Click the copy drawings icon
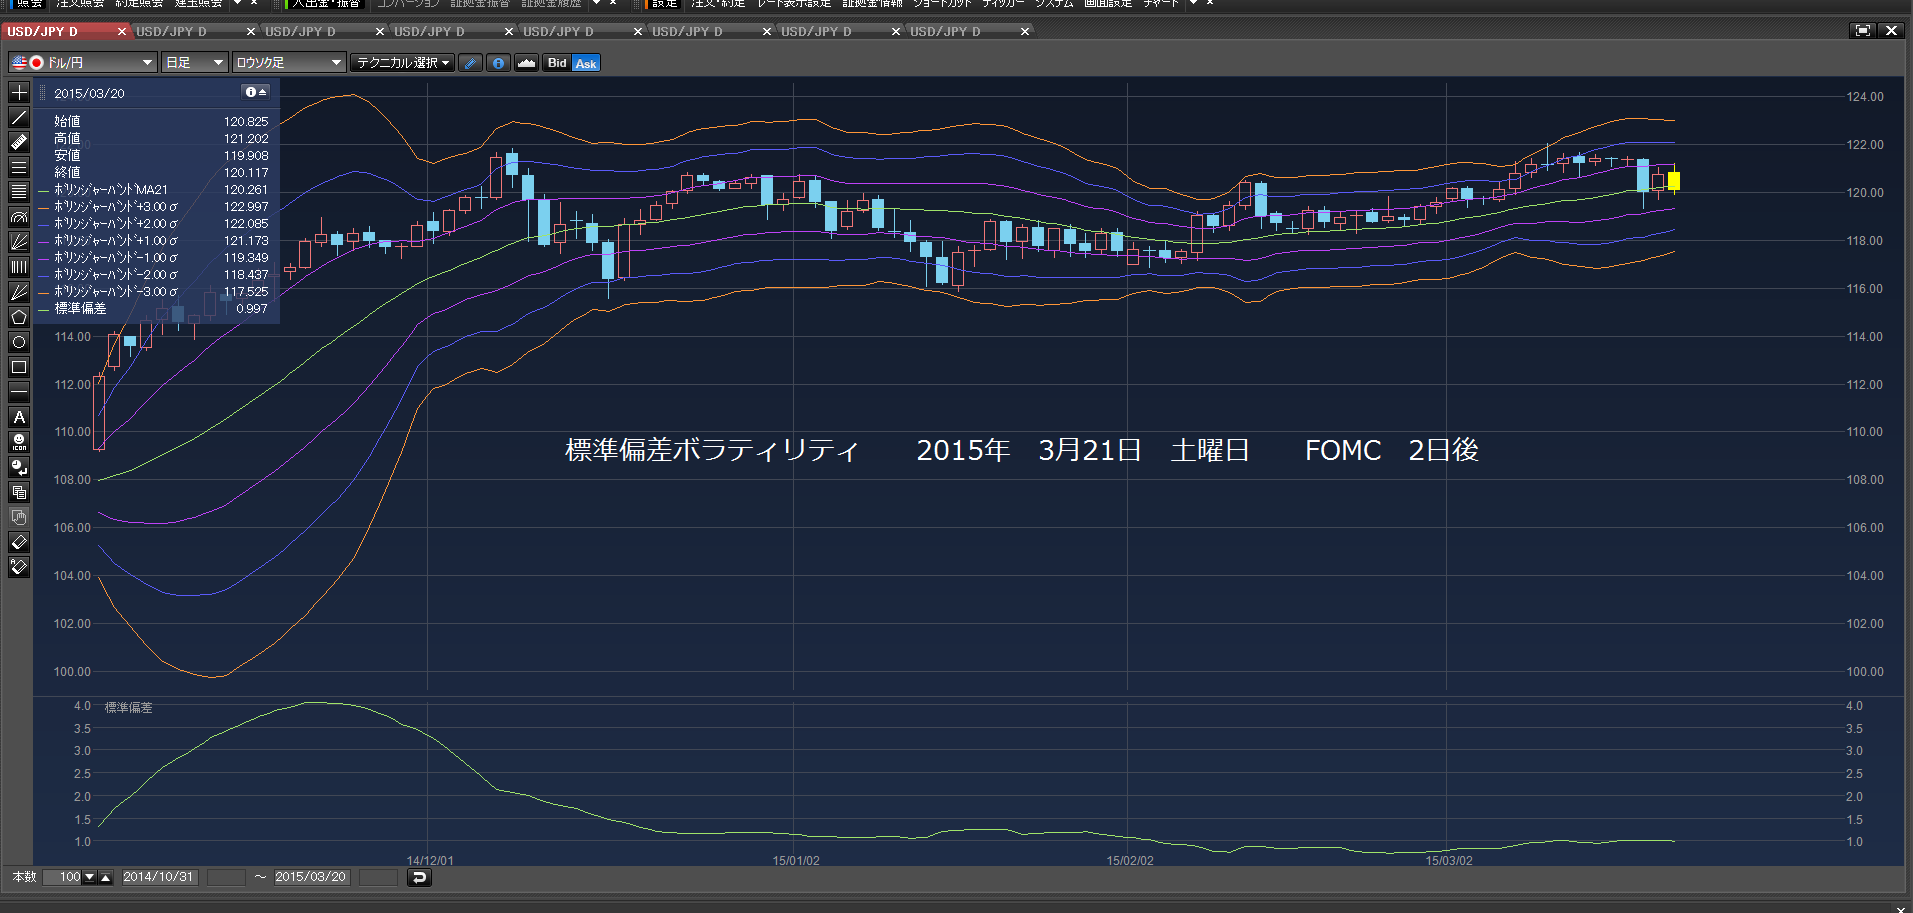Image resolution: width=1913 pixels, height=913 pixels. click(19, 492)
